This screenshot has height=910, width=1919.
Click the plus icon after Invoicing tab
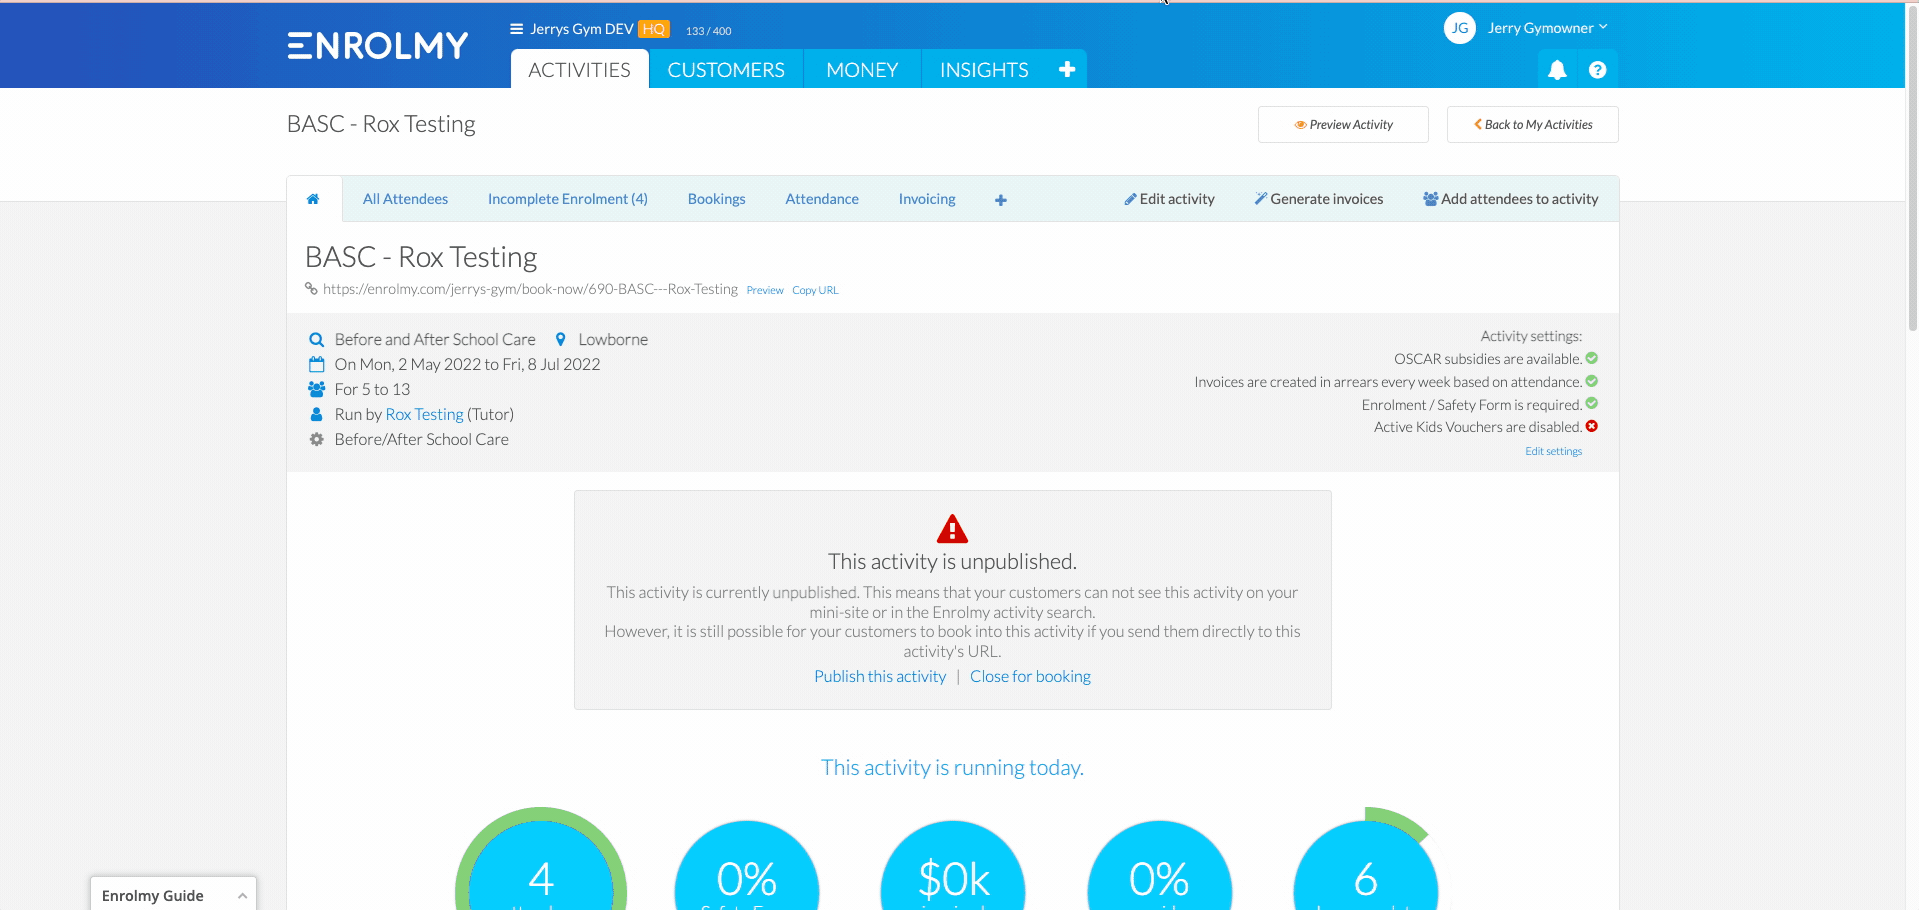click(x=1000, y=200)
